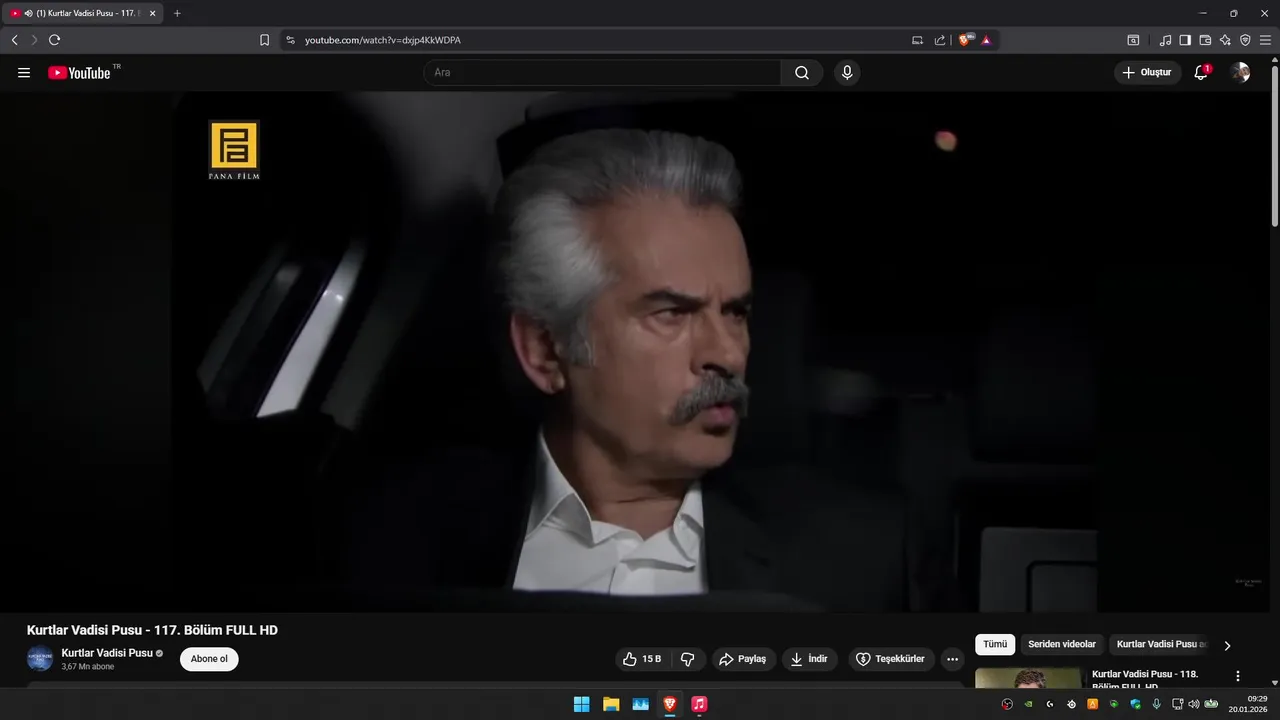Open the NVIDIA tray icon
Image resolution: width=1280 pixels, height=720 pixels.
click(x=1028, y=704)
